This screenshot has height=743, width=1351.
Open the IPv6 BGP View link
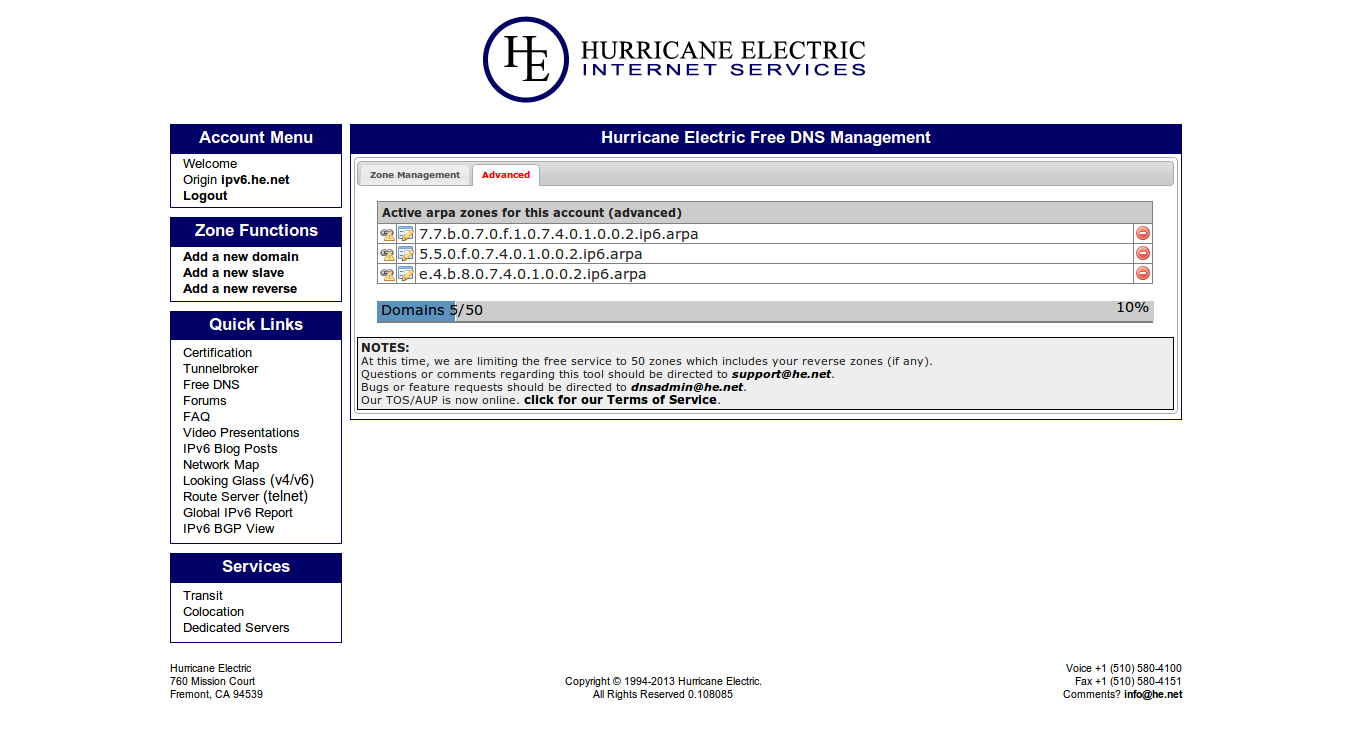(x=229, y=529)
